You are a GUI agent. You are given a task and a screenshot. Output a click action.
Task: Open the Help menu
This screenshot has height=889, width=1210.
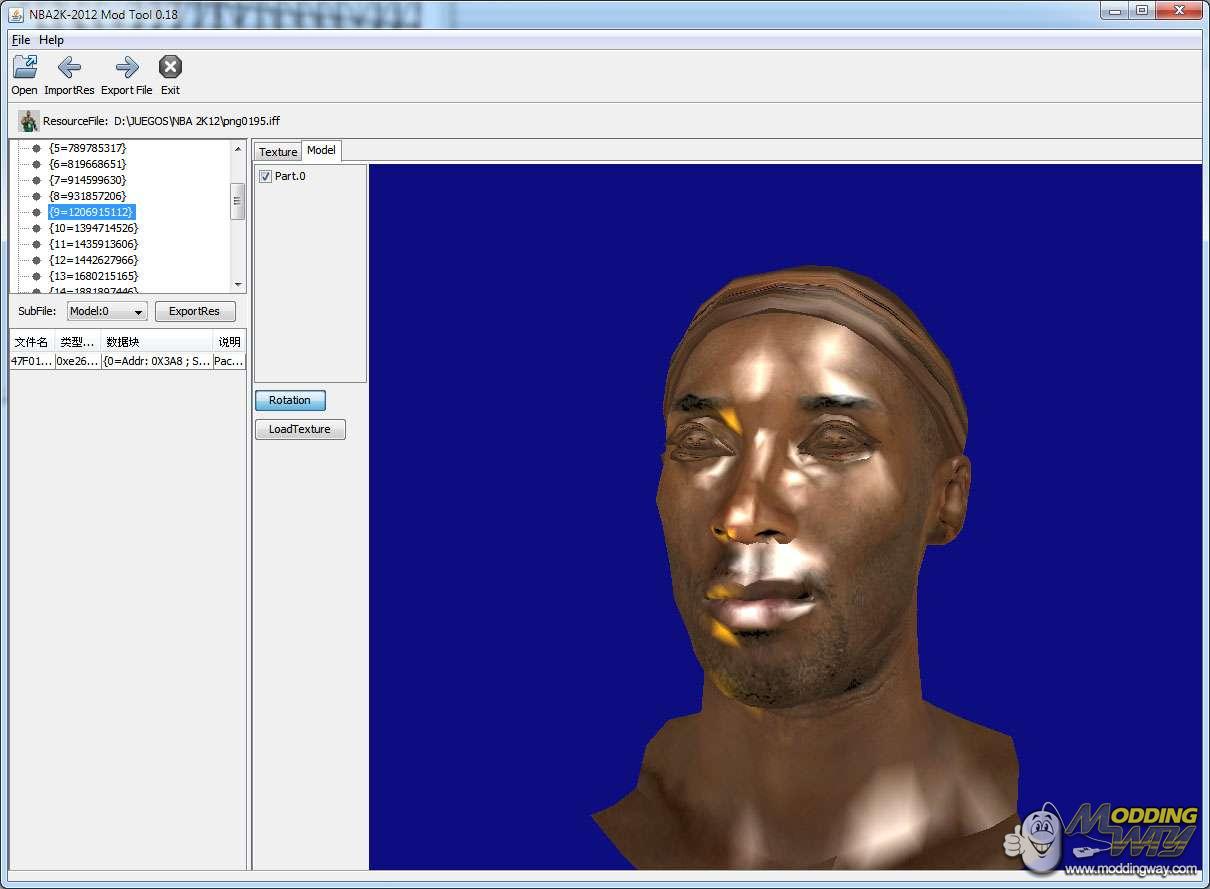(x=51, y=40)
